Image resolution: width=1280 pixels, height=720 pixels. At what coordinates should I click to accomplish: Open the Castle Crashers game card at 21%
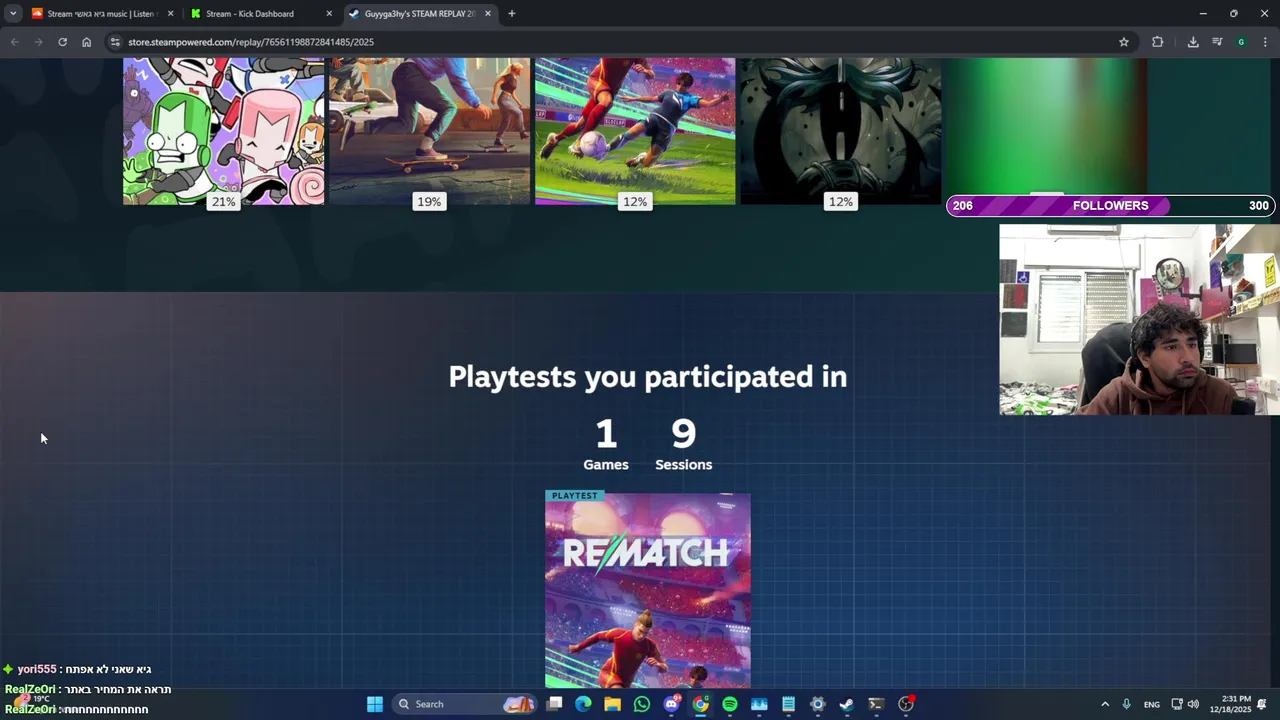tap(223, 131)
